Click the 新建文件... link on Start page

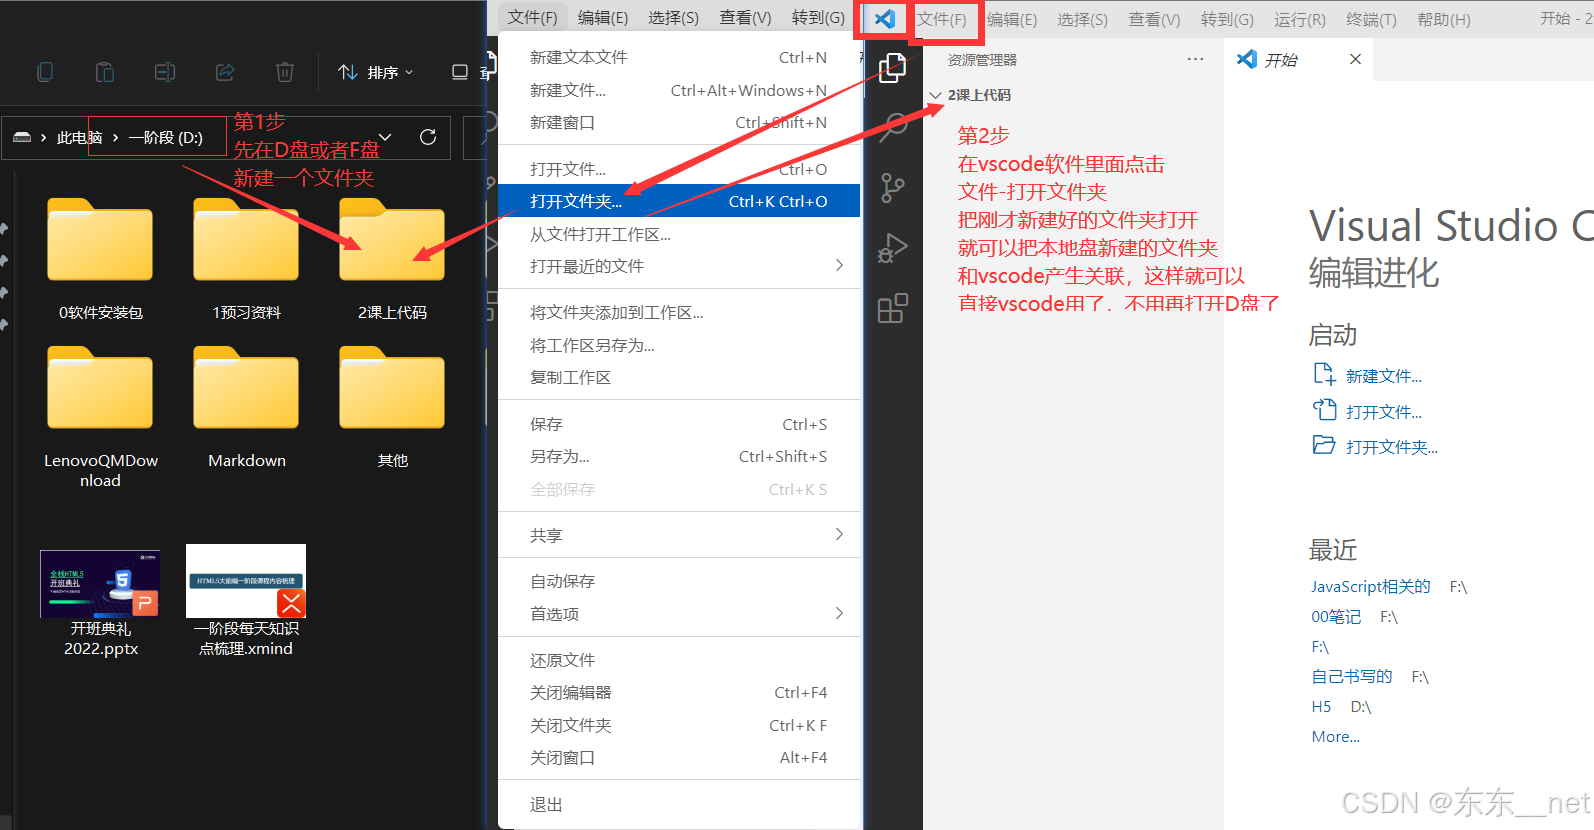pos(1383,376)
